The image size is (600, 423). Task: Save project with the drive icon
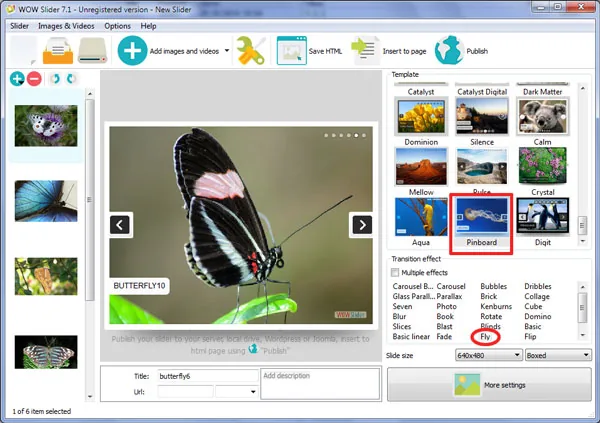click(x=92, y=51)
